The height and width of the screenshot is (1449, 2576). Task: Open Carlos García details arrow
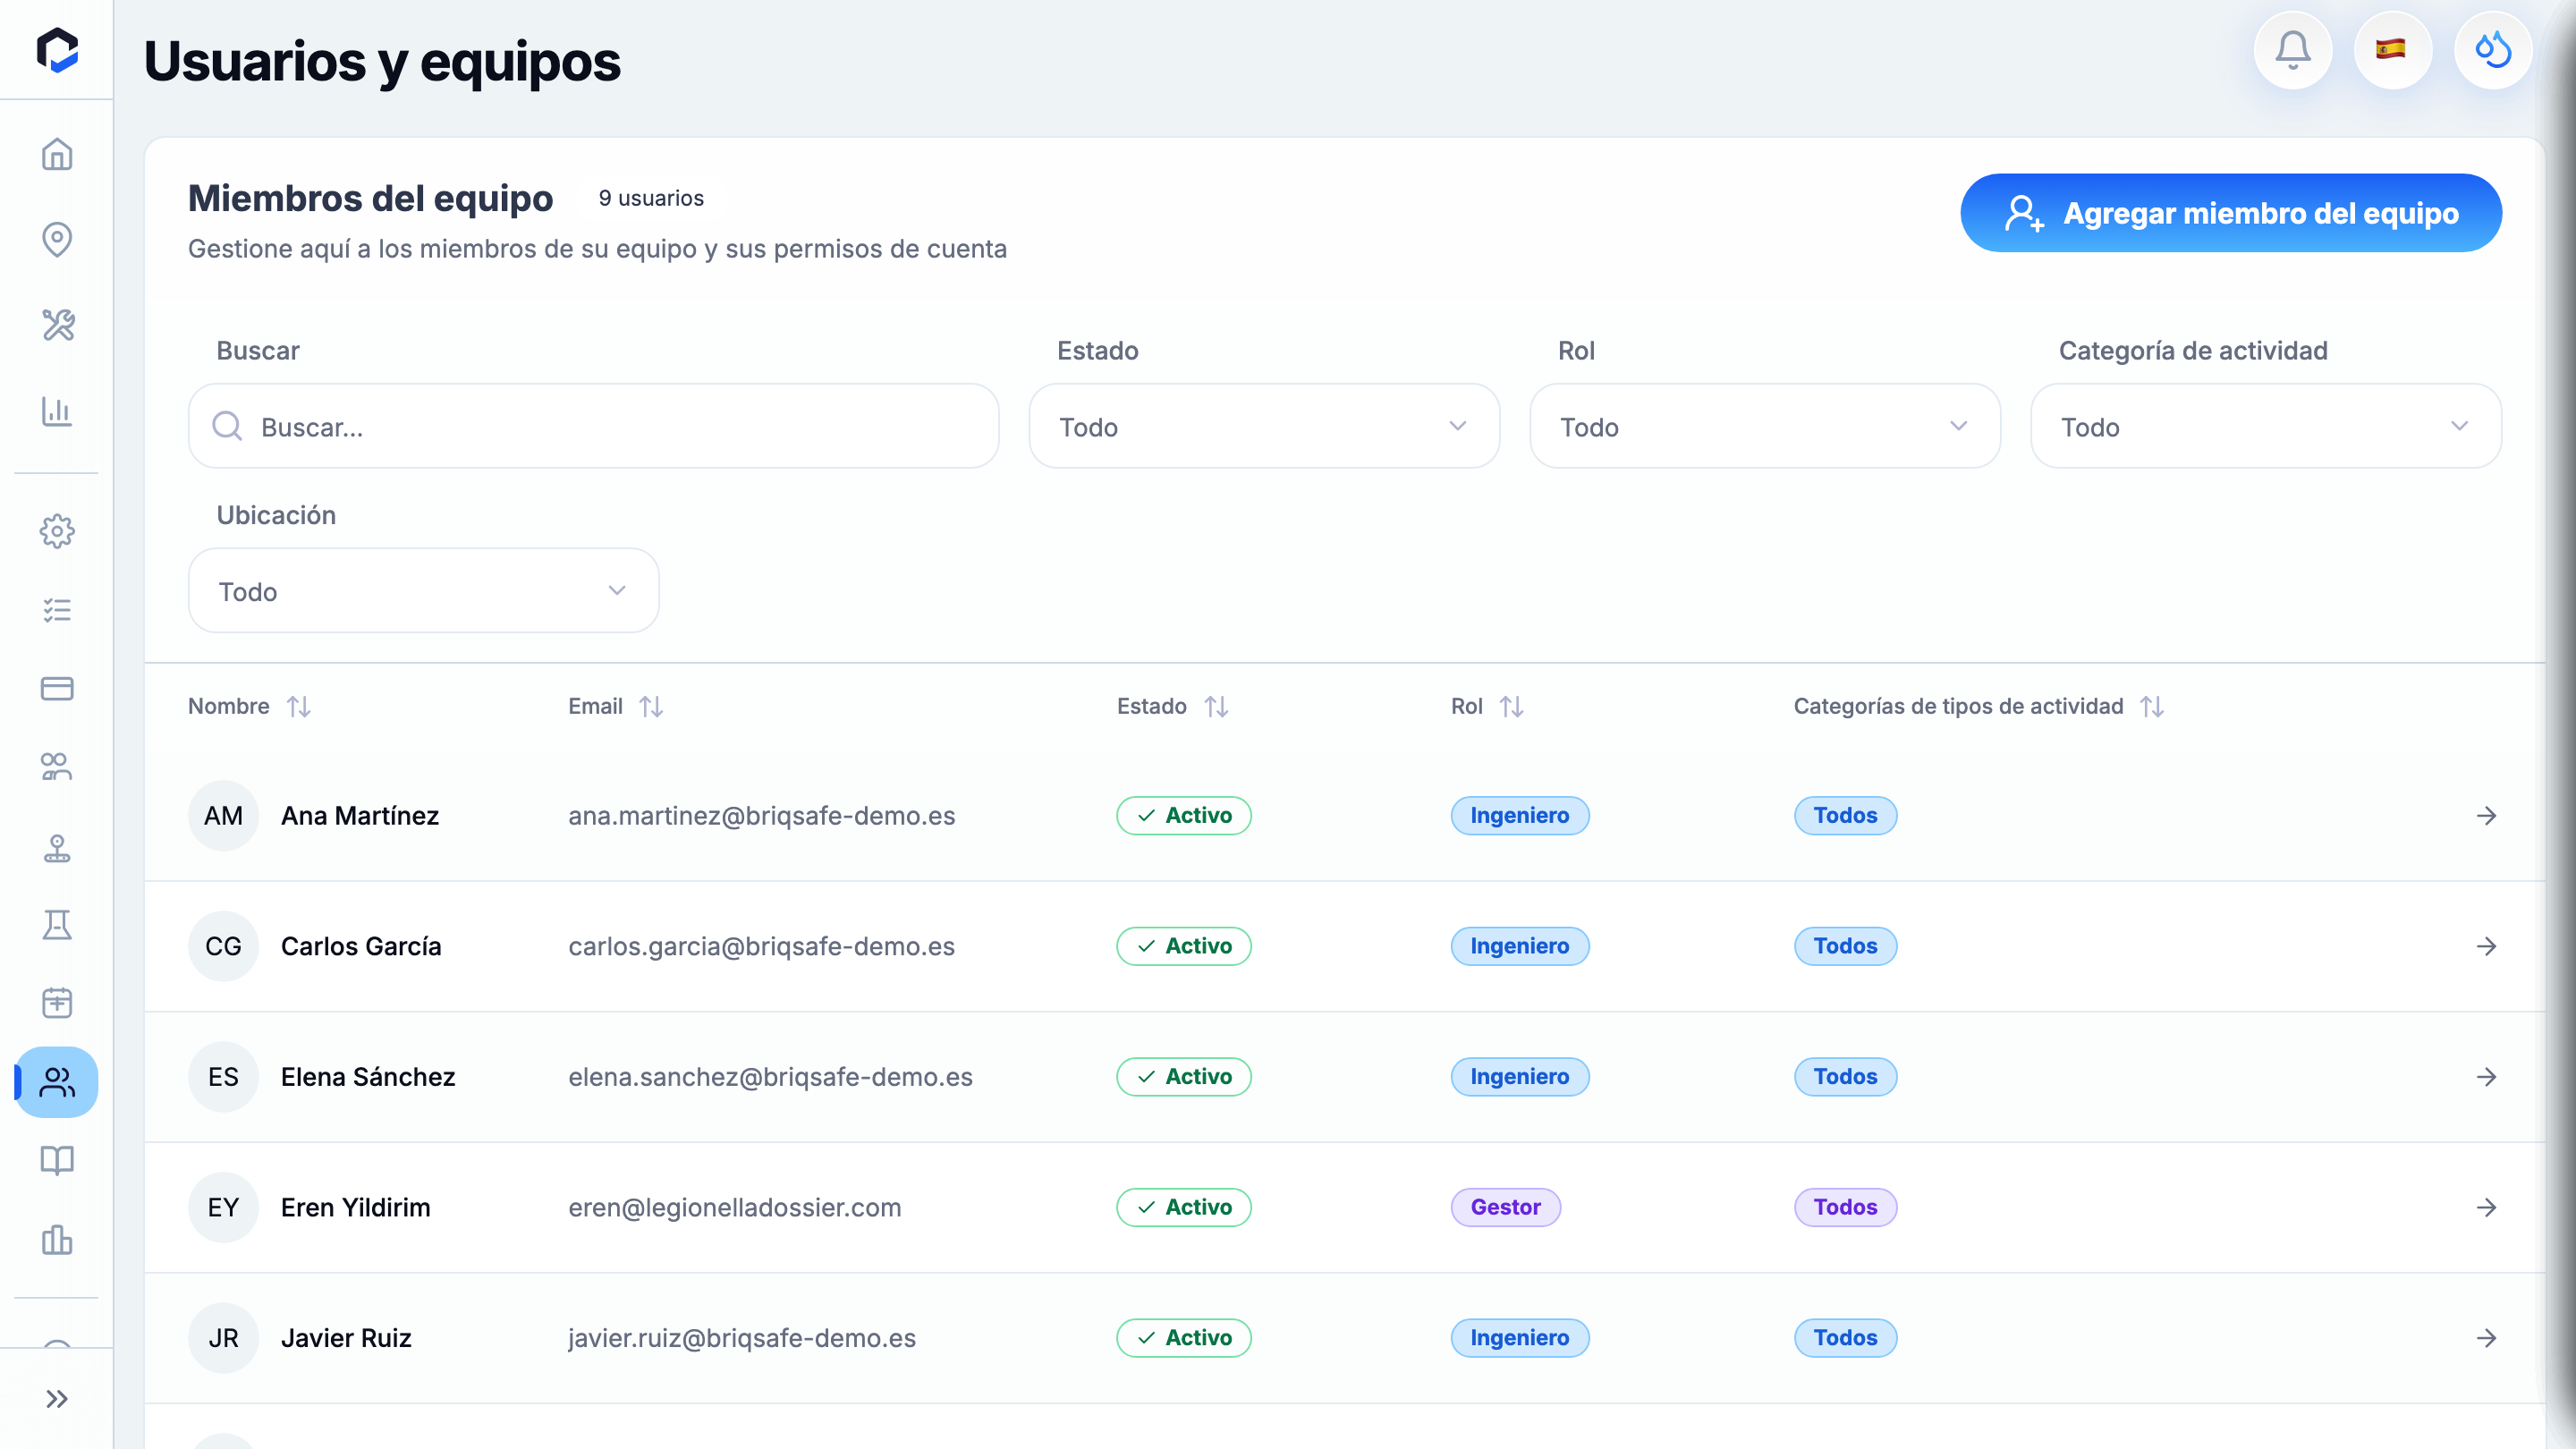click(2486, 946)
